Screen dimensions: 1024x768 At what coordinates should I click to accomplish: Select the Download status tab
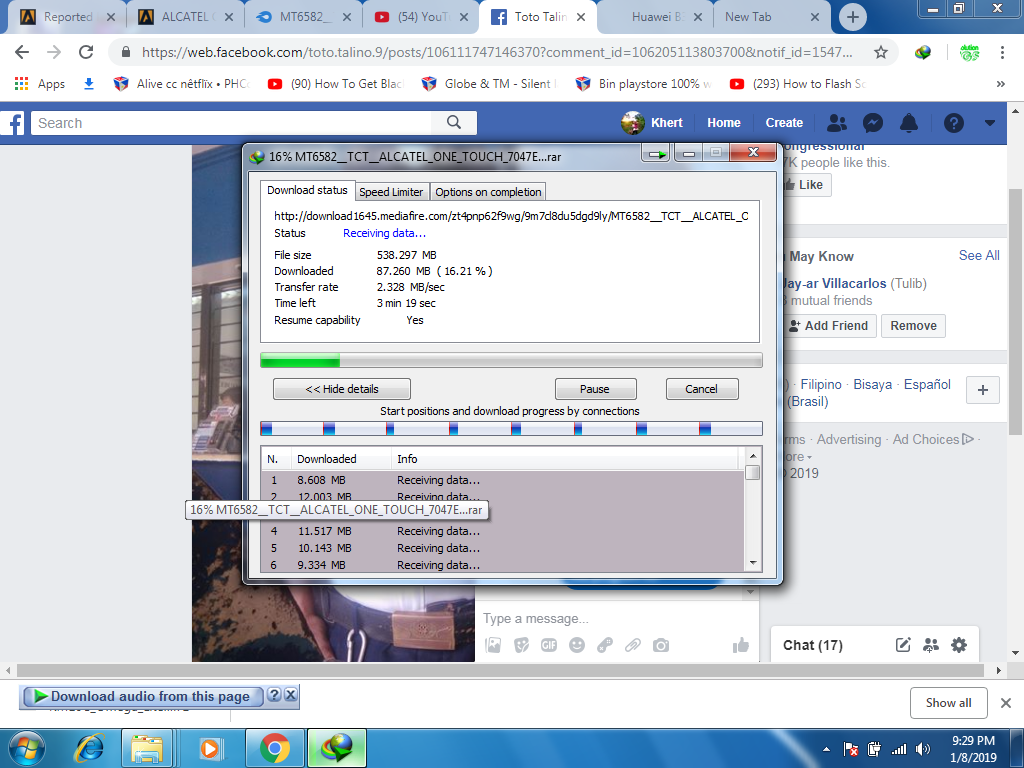click(308, 190)
